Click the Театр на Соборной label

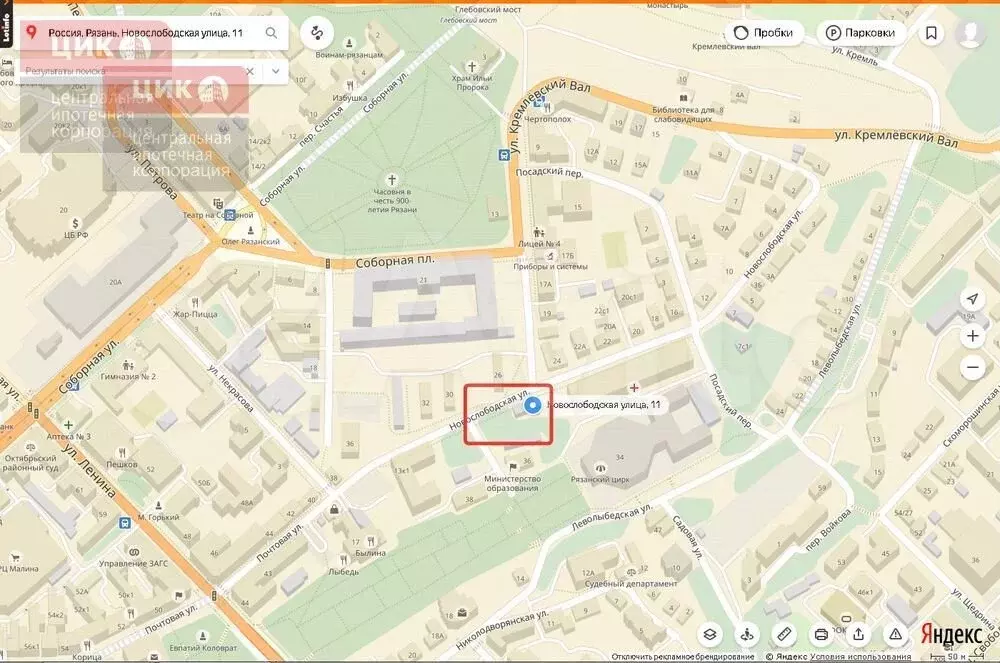point(217,215)
